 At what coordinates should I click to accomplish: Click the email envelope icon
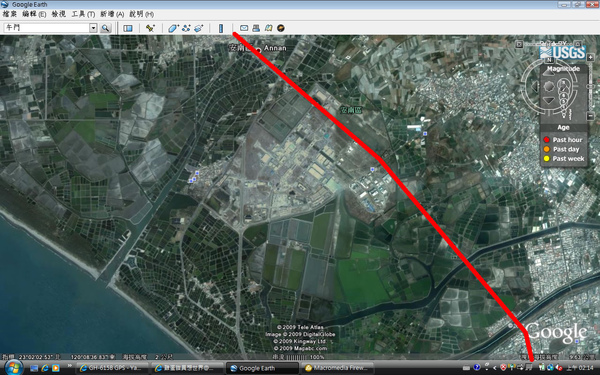(x=244, y=28)
